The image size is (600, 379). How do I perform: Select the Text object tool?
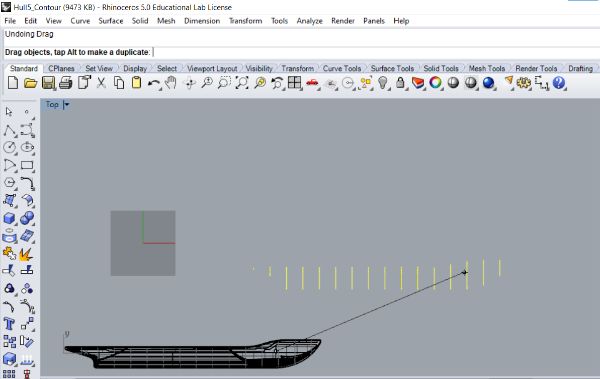pos(9,324)
